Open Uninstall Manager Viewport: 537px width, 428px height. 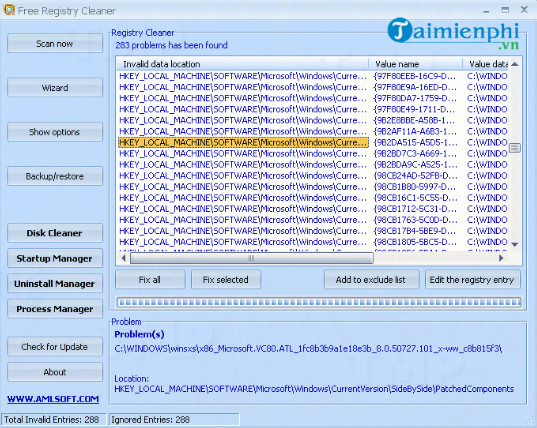click(55, 284)
